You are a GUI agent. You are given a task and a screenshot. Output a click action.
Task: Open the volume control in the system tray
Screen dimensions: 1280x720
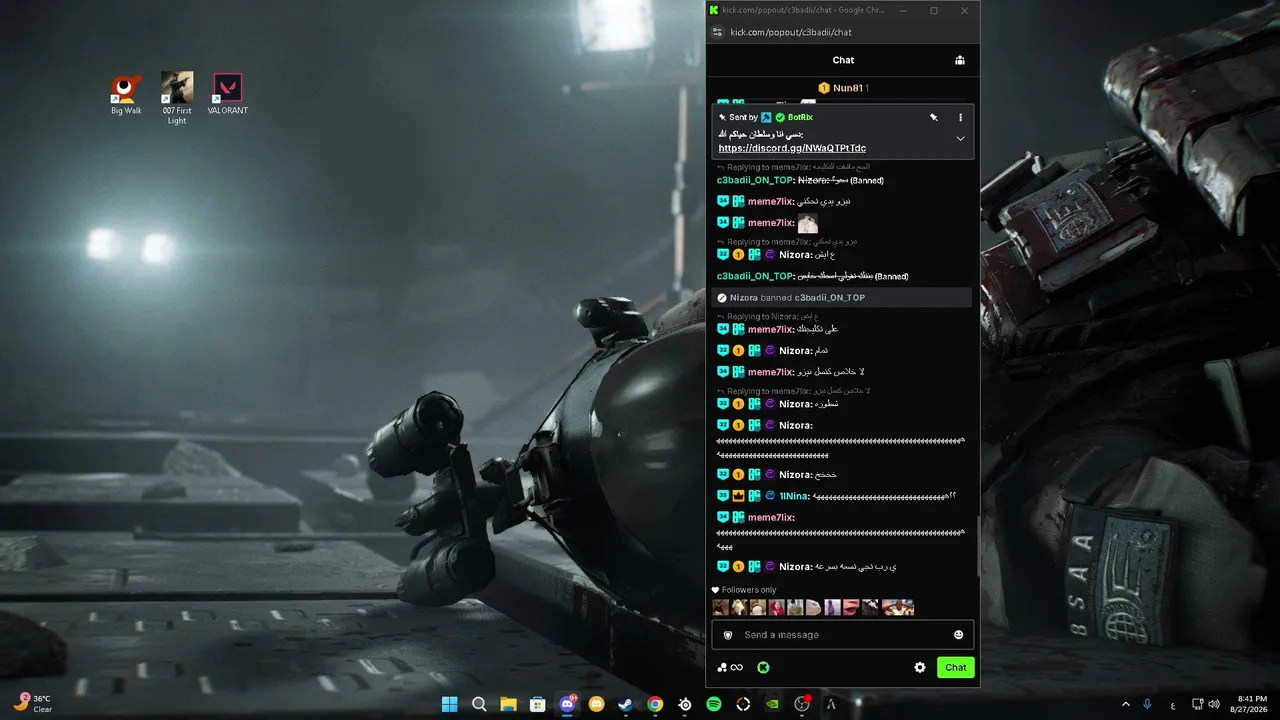[1214, 704]
